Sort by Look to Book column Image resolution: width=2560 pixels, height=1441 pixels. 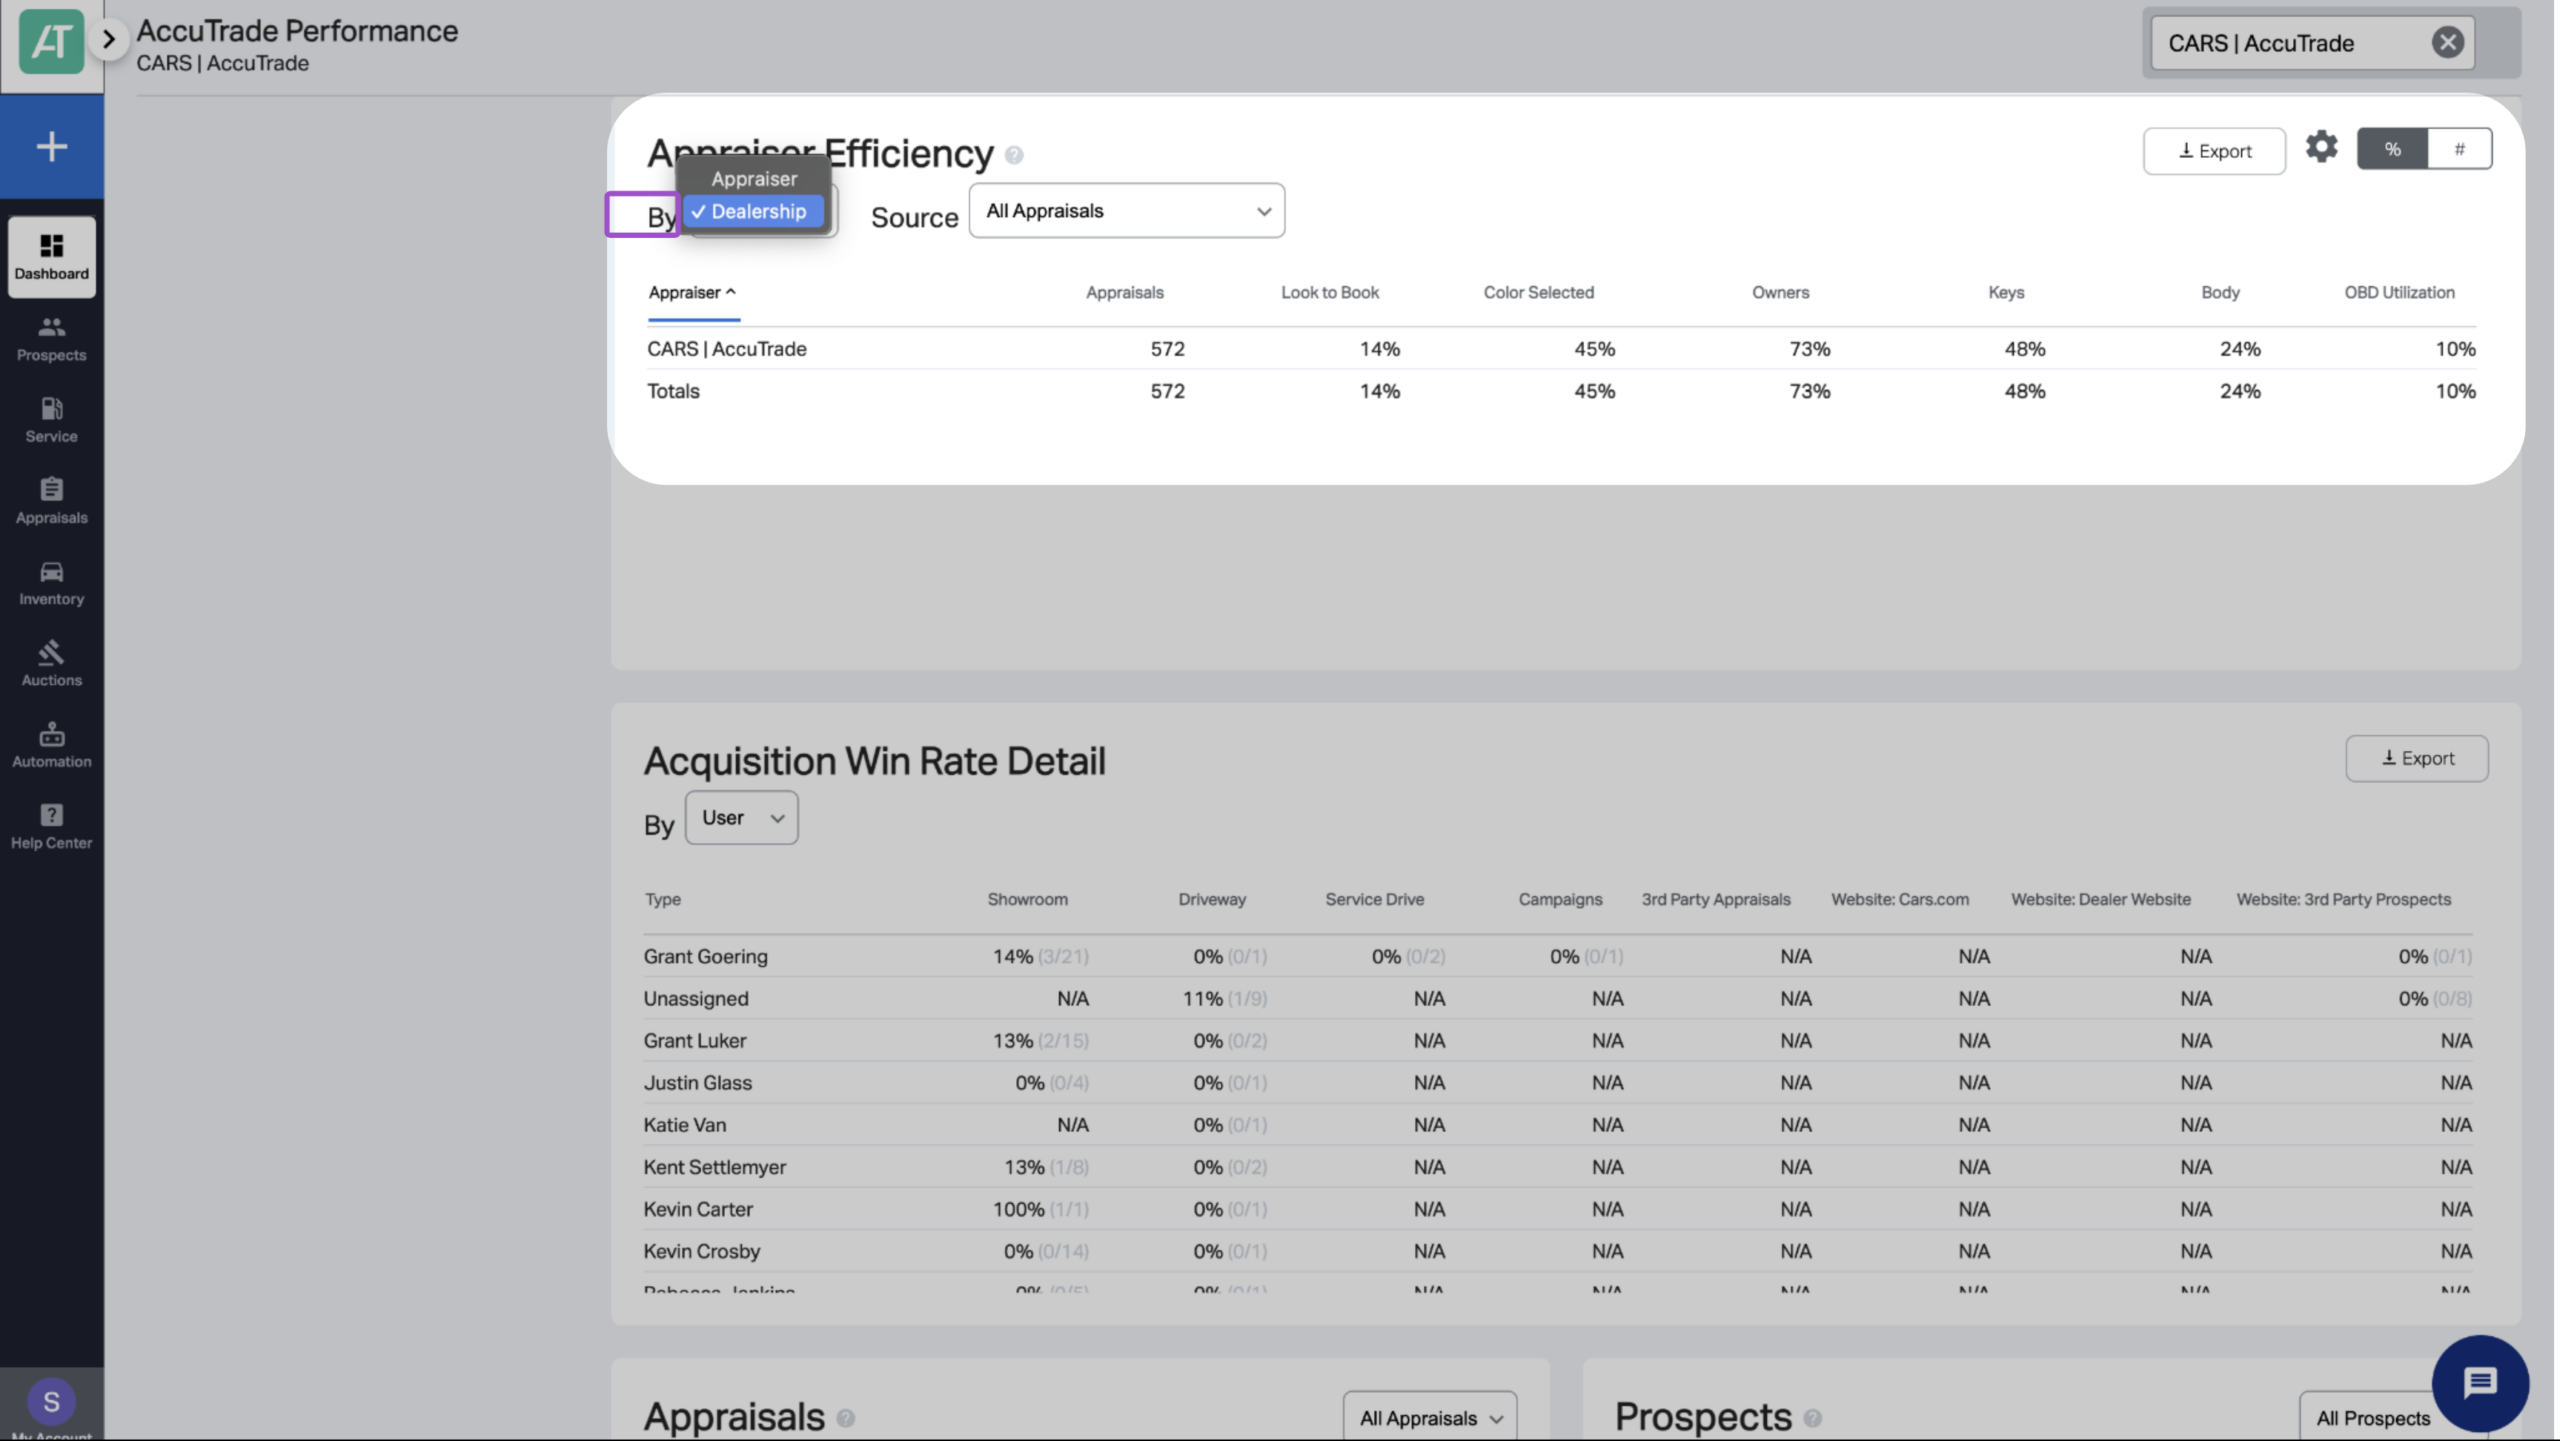1329,293
